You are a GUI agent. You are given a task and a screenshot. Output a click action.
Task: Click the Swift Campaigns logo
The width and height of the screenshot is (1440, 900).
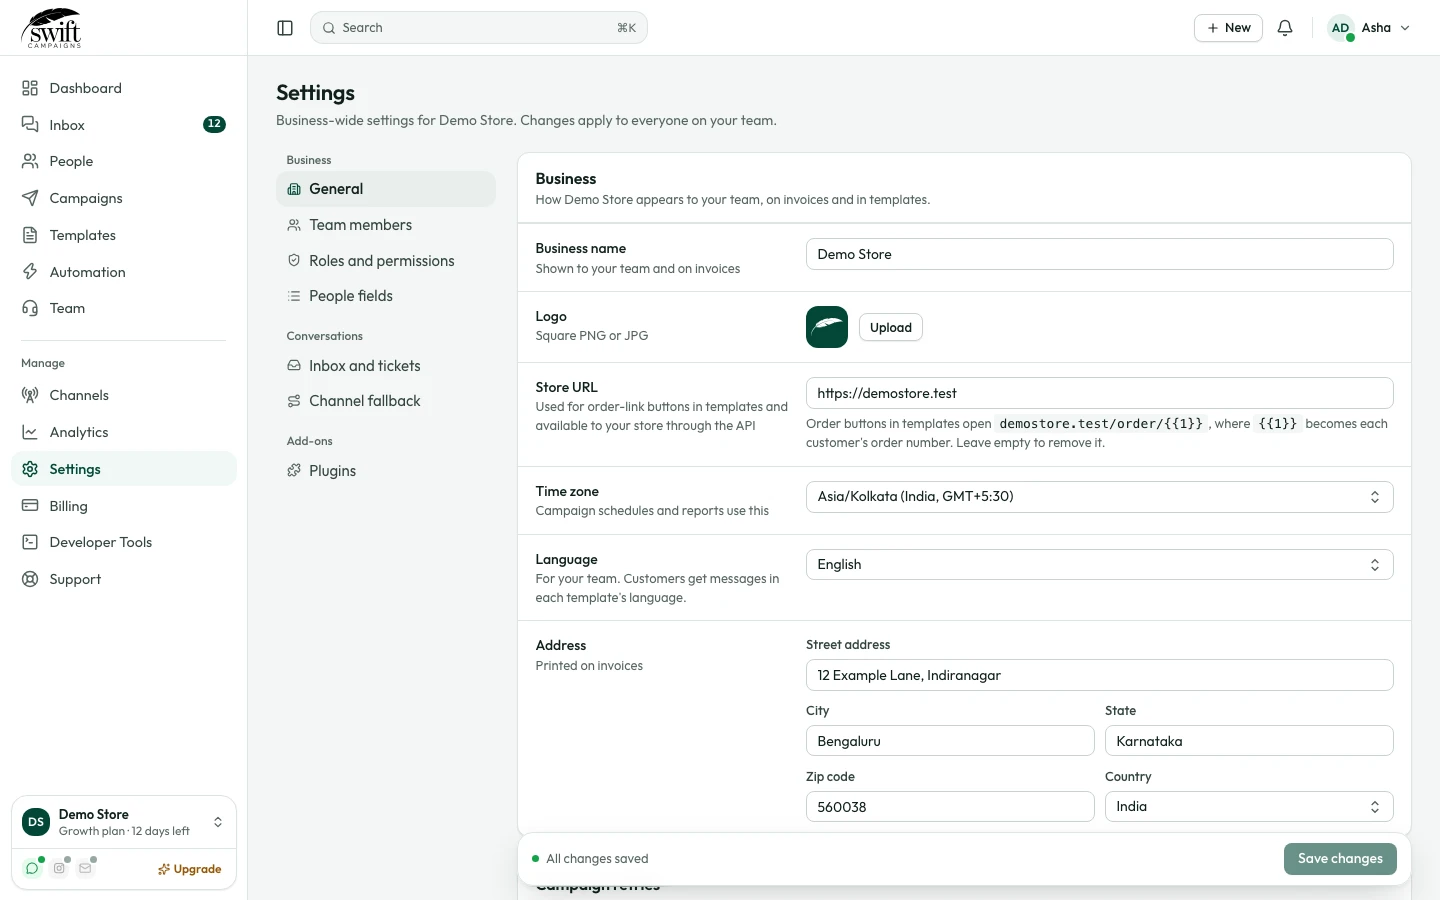[x=52, y=28]
